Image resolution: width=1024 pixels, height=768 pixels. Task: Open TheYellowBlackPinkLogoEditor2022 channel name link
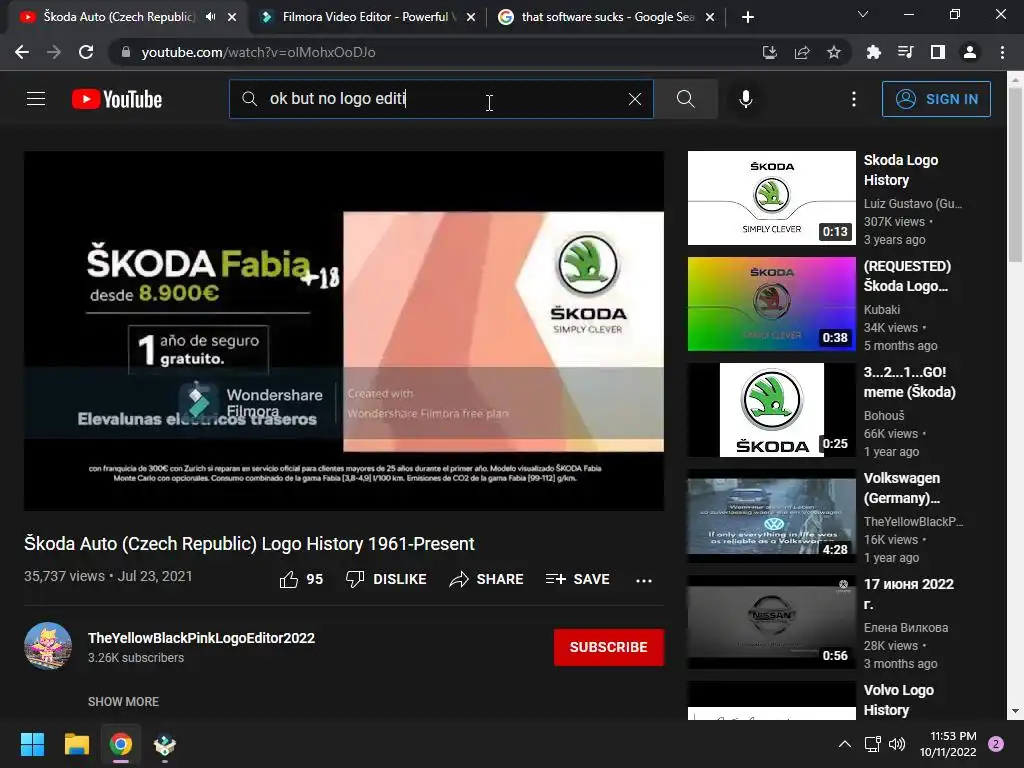point(201,638)
